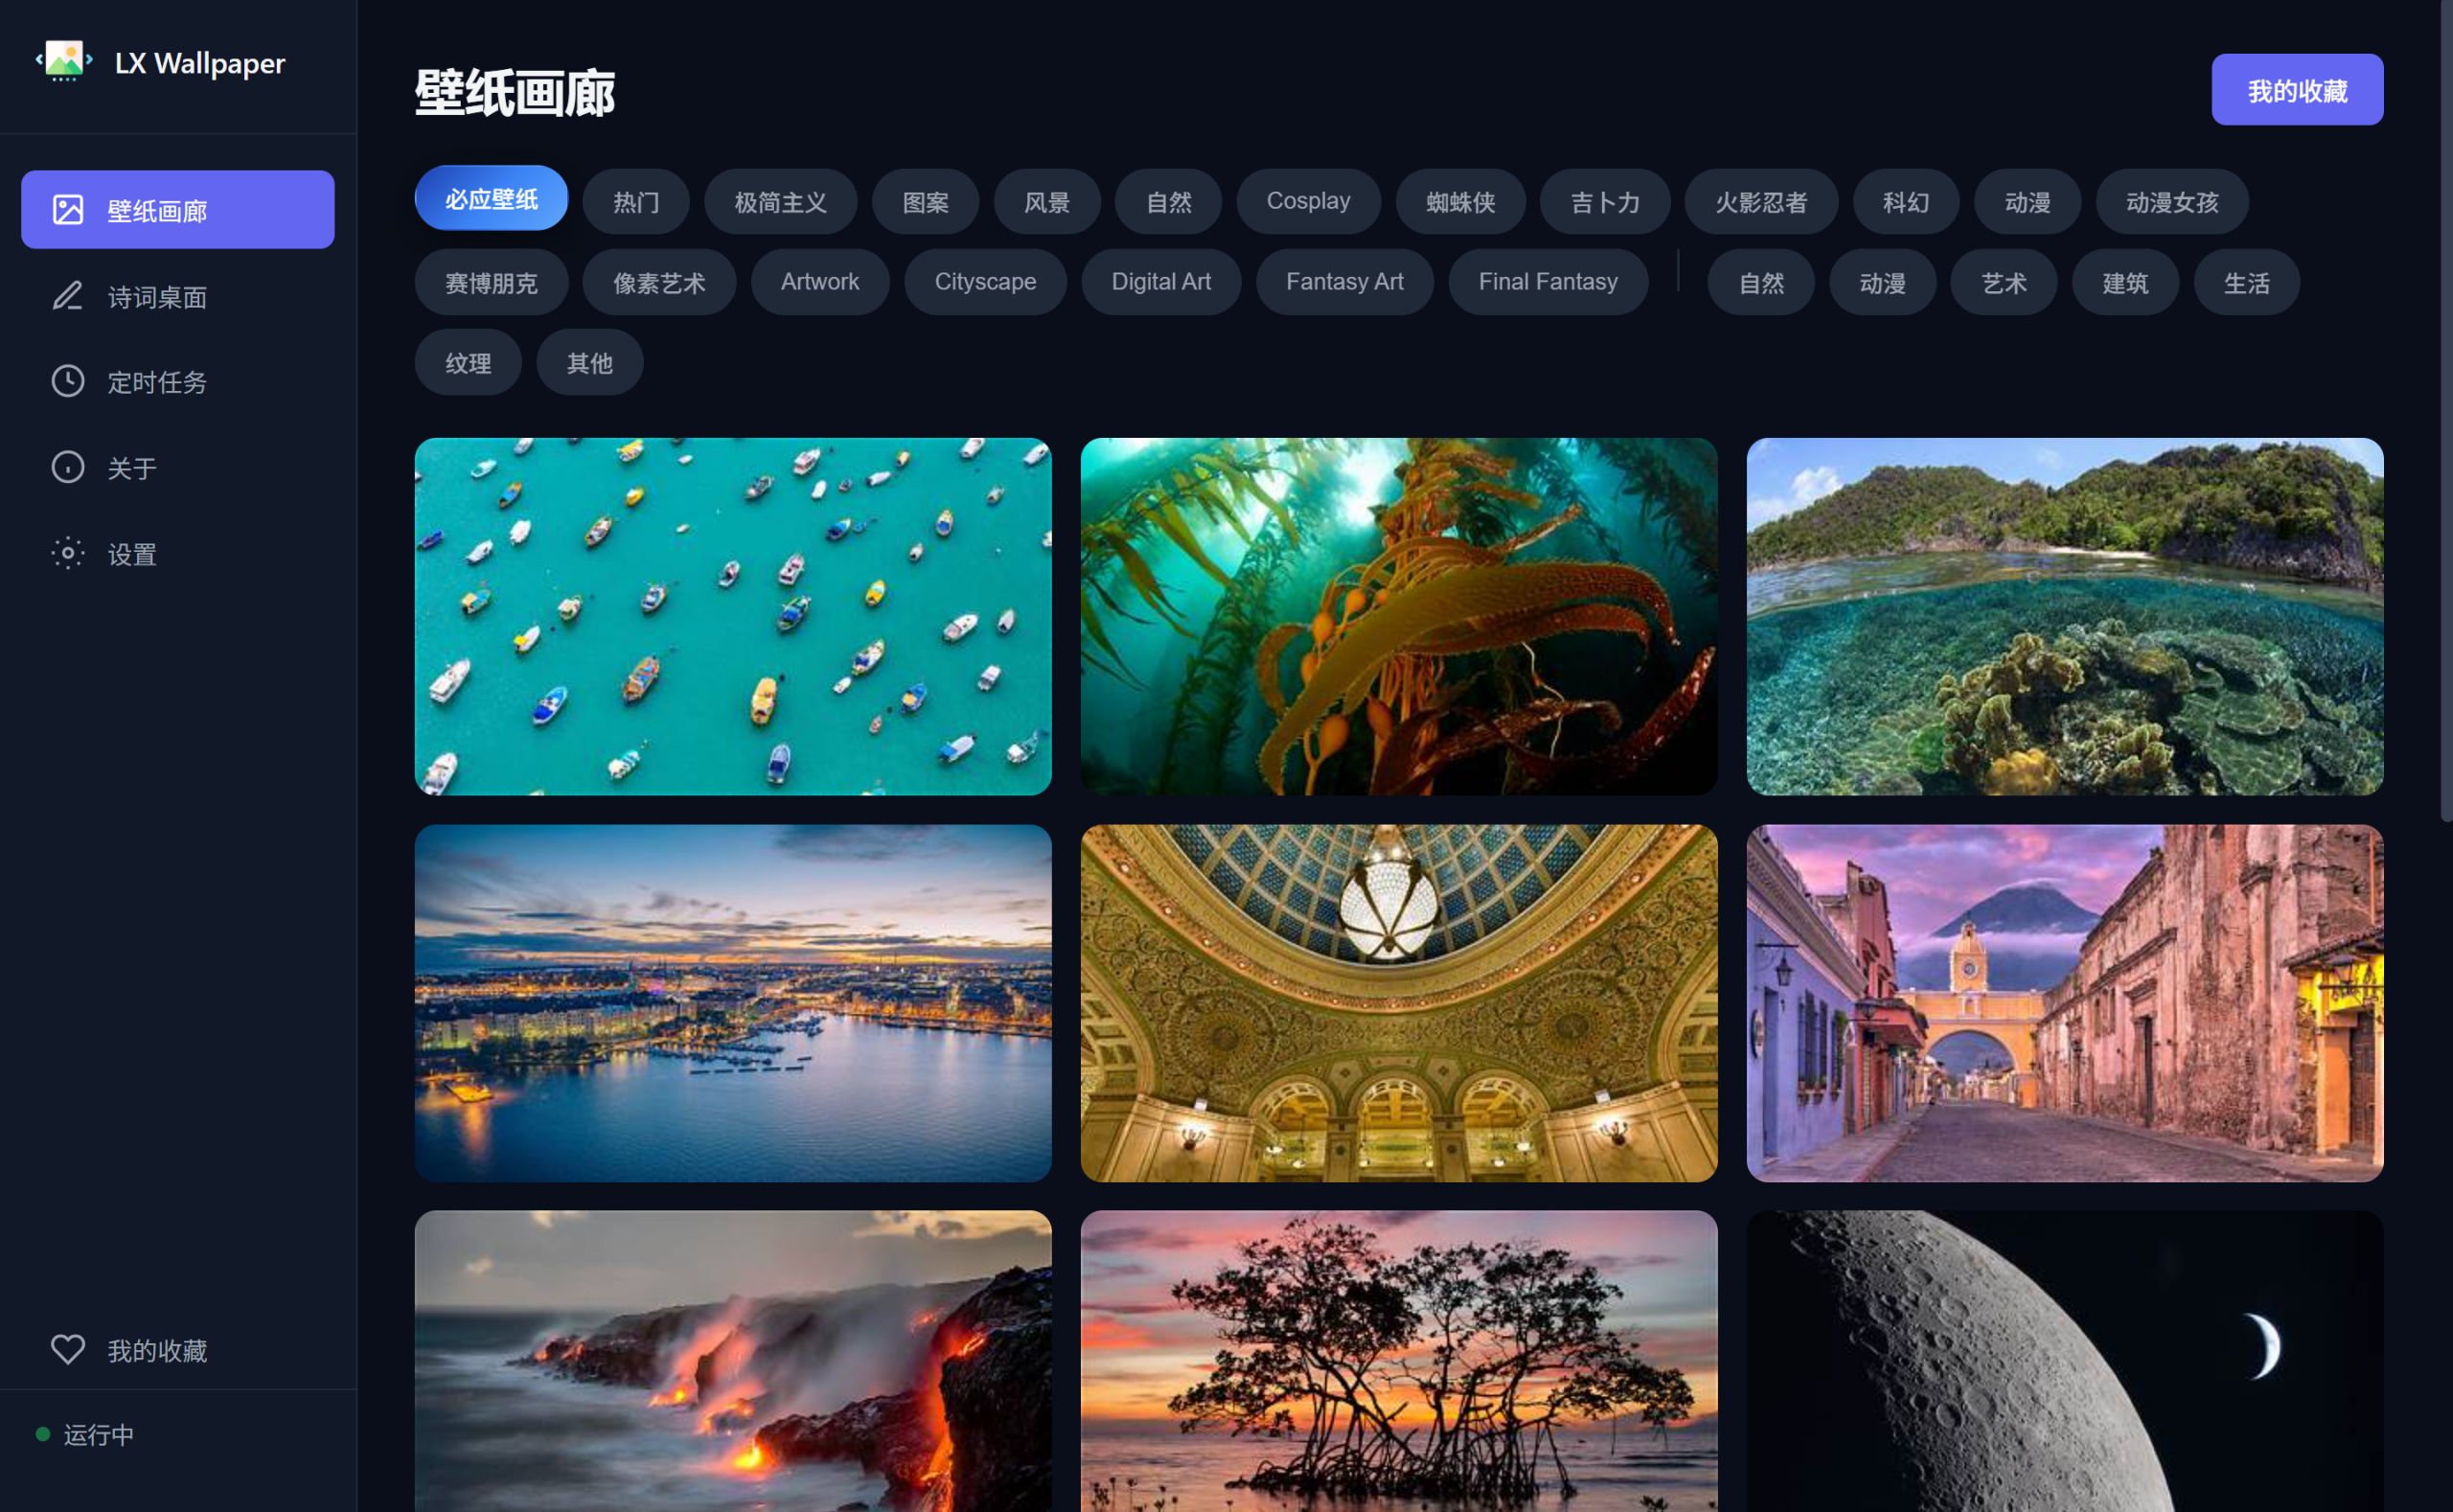Screen dimensions: 2453x1512
Task: Choose the Final Fantasy category chip
Action: (1548, 282)
